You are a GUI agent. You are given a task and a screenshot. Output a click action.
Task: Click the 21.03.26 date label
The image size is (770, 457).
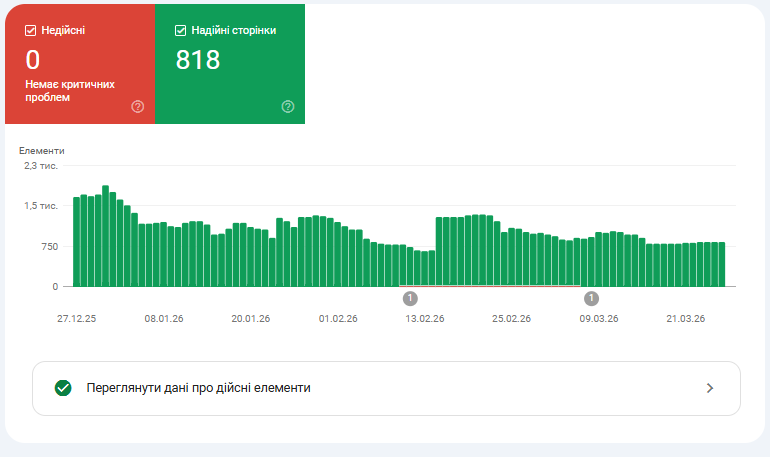686,319
